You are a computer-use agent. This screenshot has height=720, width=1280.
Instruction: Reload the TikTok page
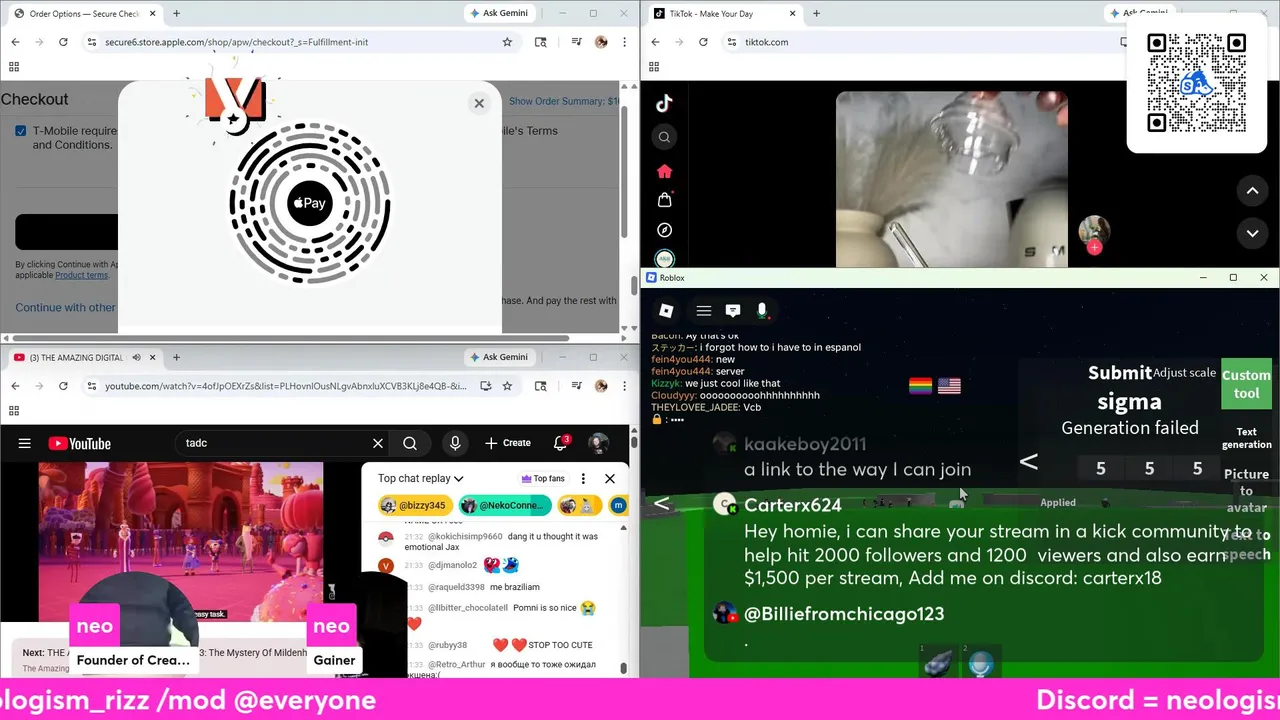point(703,42)
